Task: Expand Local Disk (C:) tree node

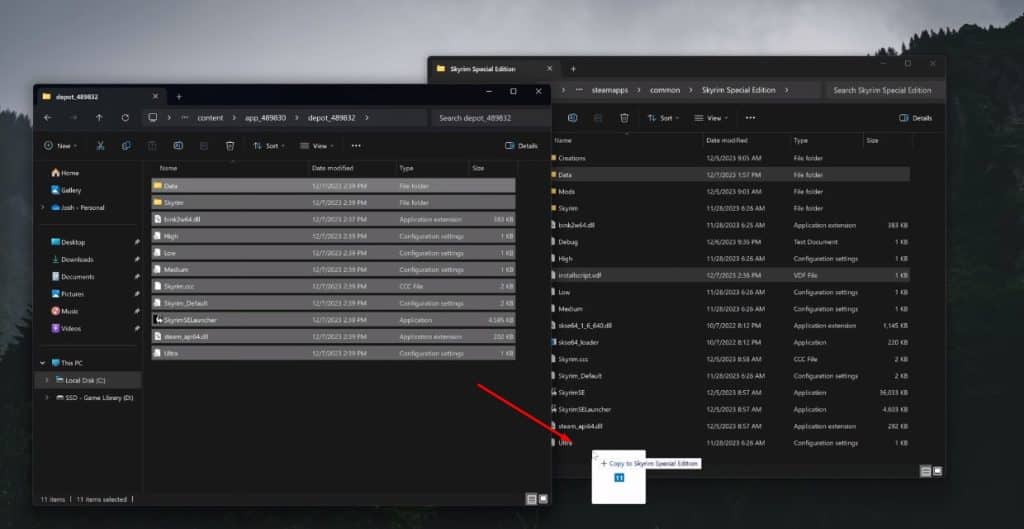Action: [x=46, y=380]
